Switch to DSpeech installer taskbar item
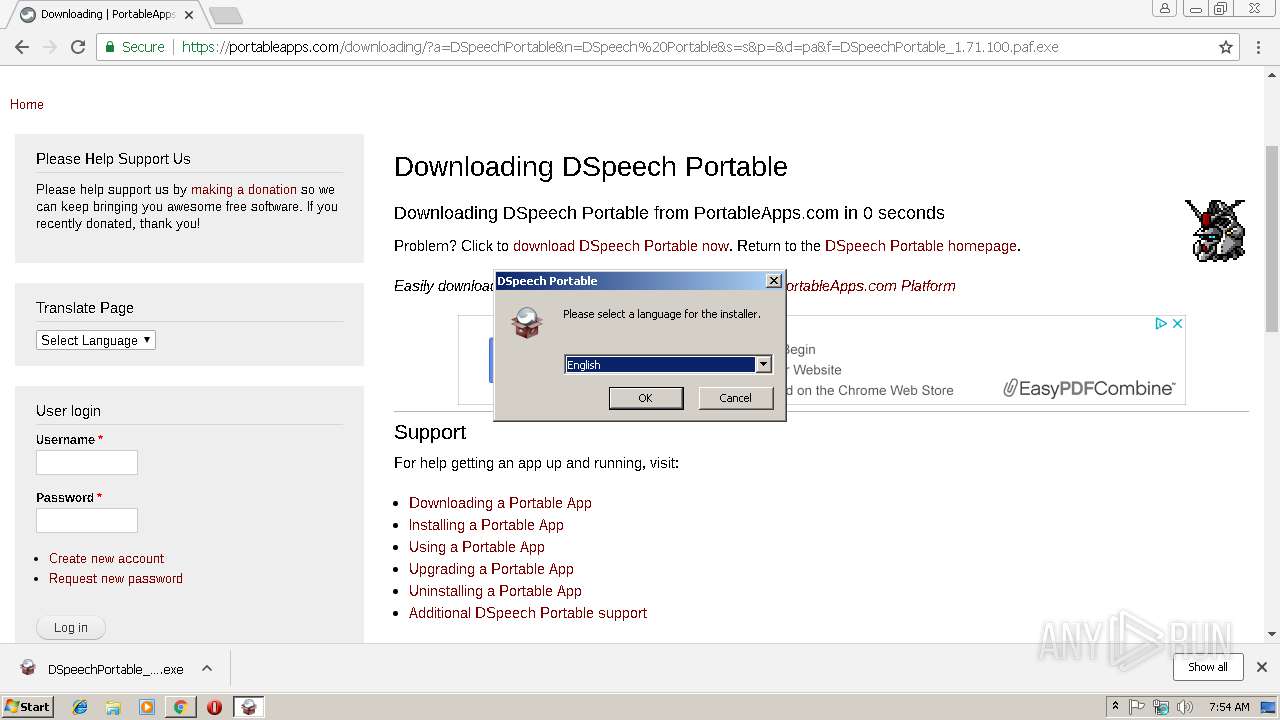This screenshot has width=1280, height=720. 248,707
